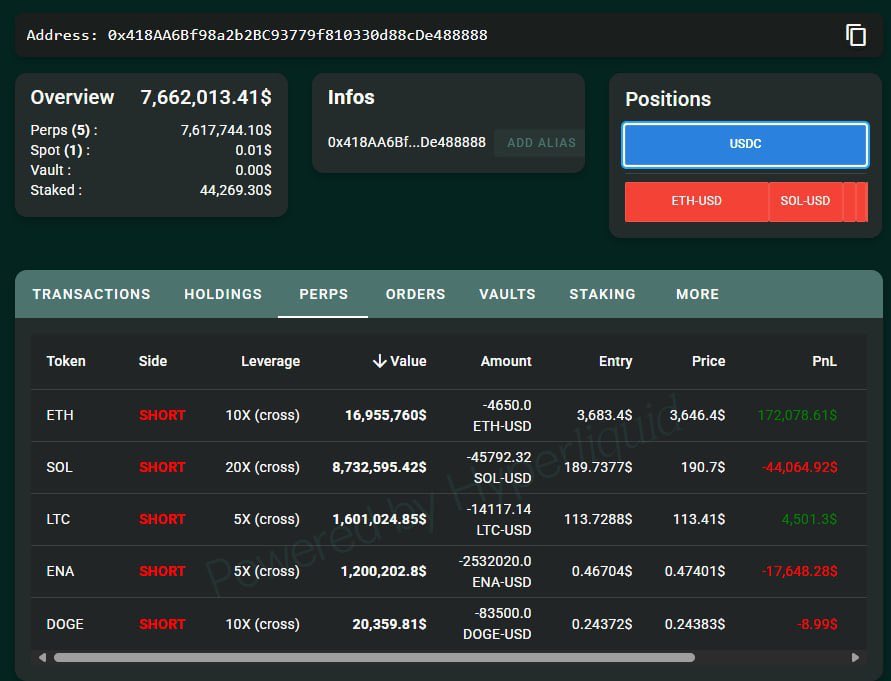This screenshot has width=891, height=681.
Task: Click the Spot value 0.01$
Action: (x=253, y=150)
